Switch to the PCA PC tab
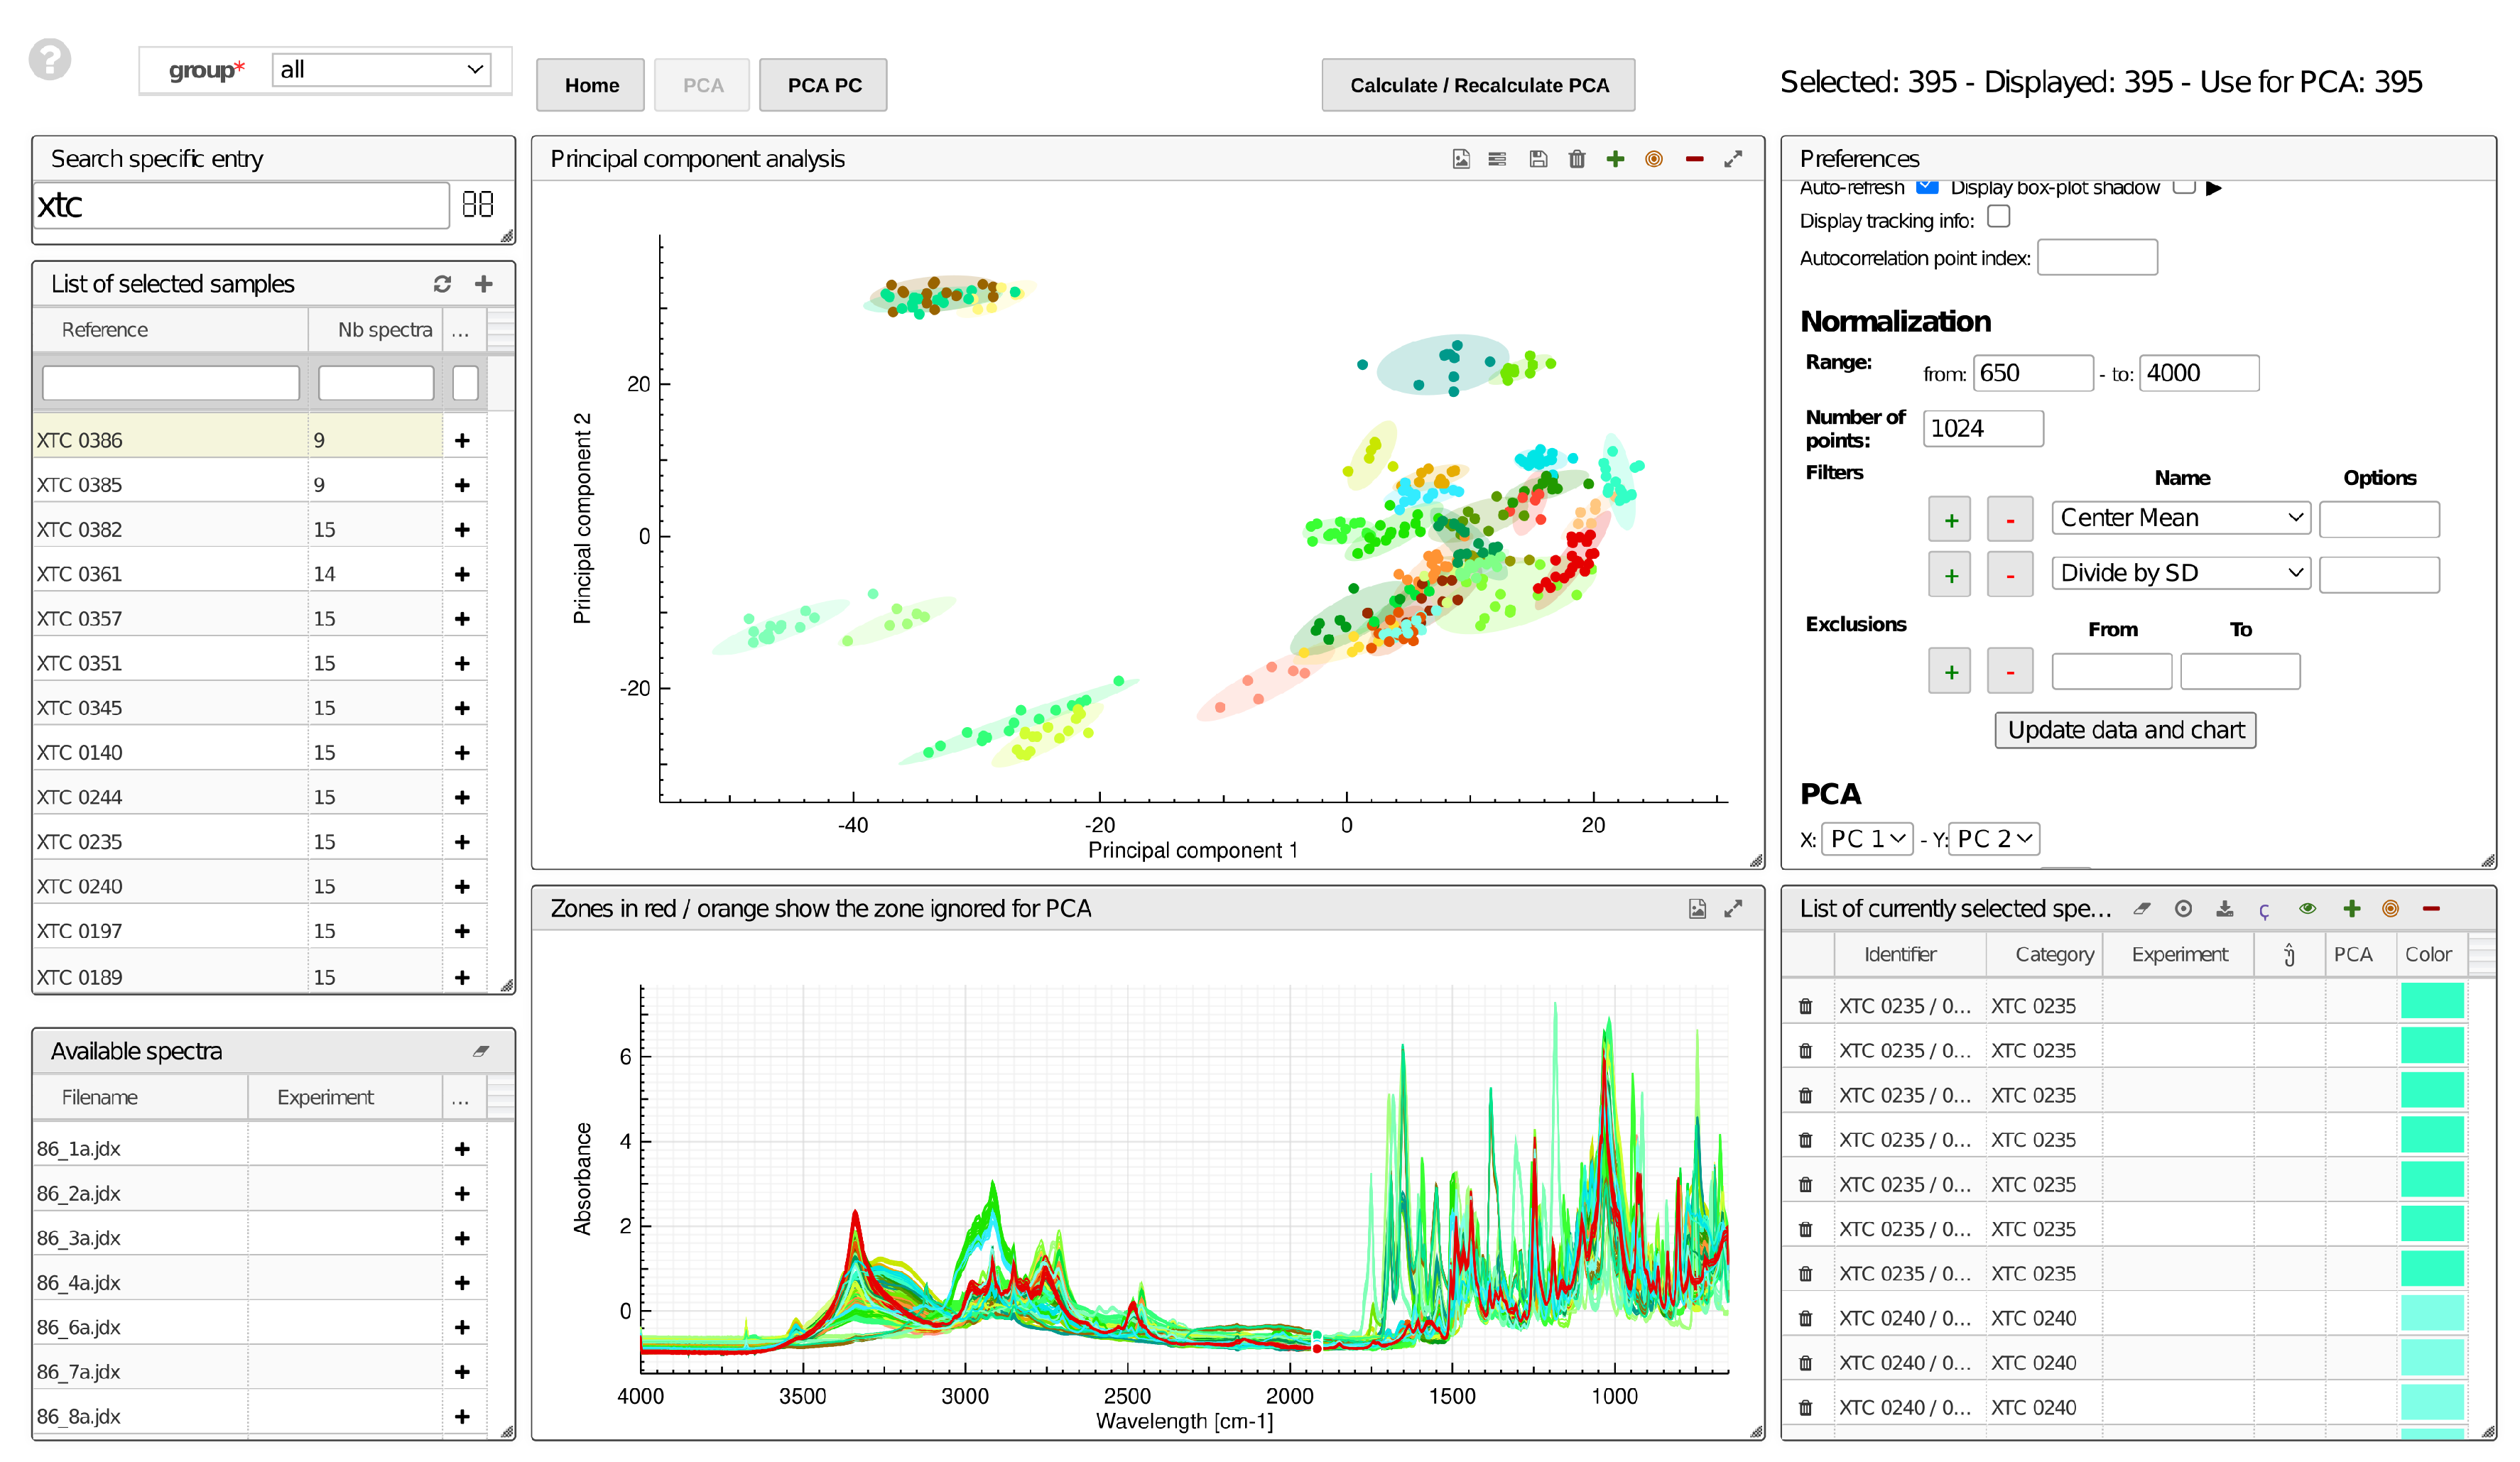This screenshot has width=2520, height=1462. (x=823, y=85)
